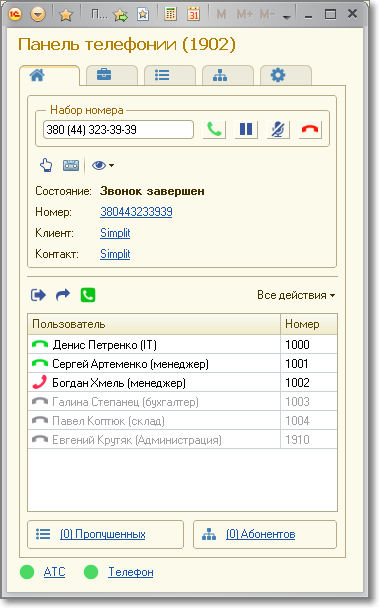Viewport: 379px width, 608px height.
Task: Click the bookmark page star icon
Action: click(143, 15)
